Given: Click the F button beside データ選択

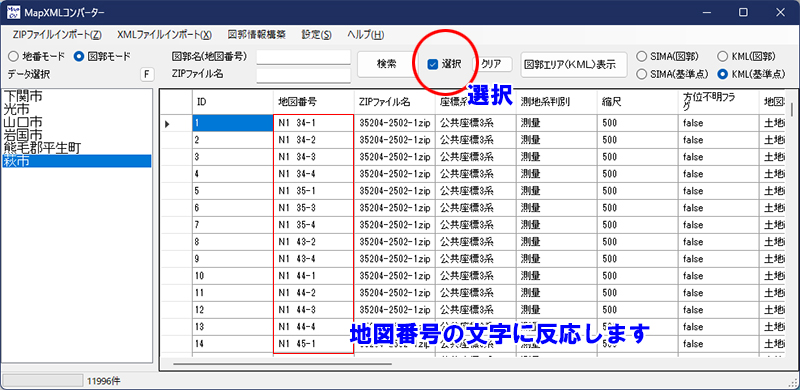Looking at the screenshot, I should pos(147,75).
